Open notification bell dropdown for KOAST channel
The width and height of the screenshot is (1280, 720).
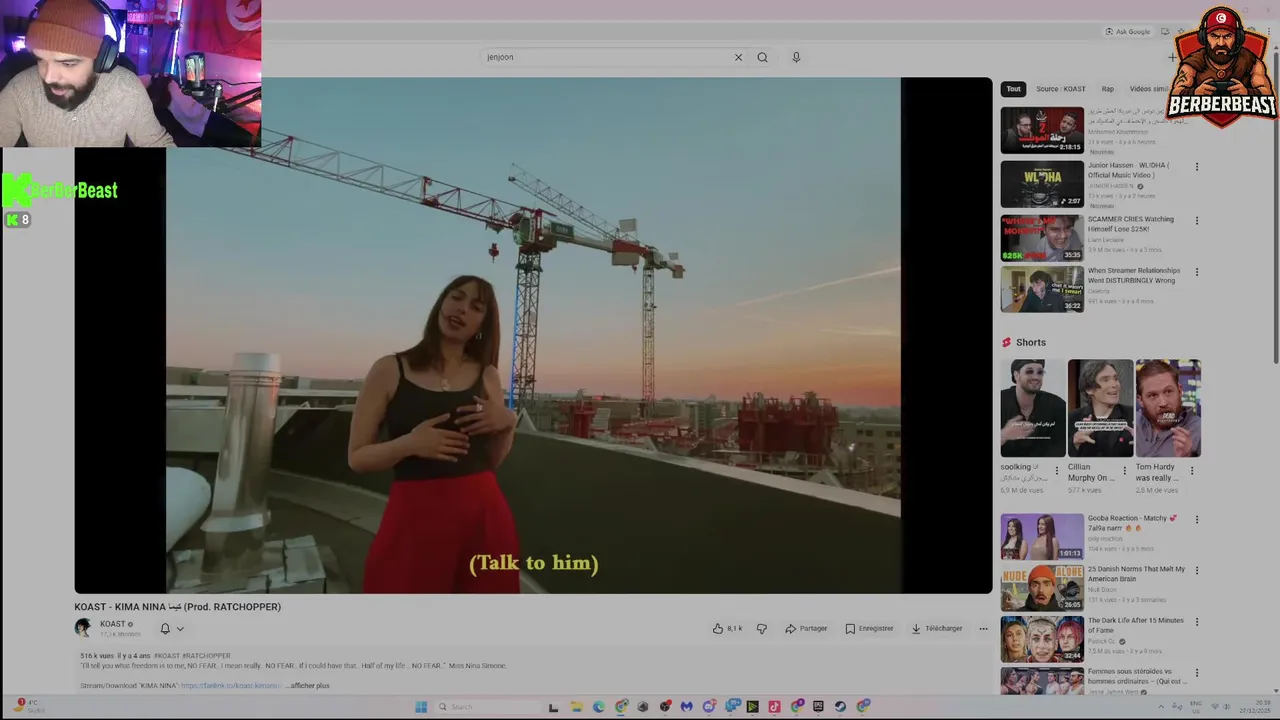(x=172, y=629)
